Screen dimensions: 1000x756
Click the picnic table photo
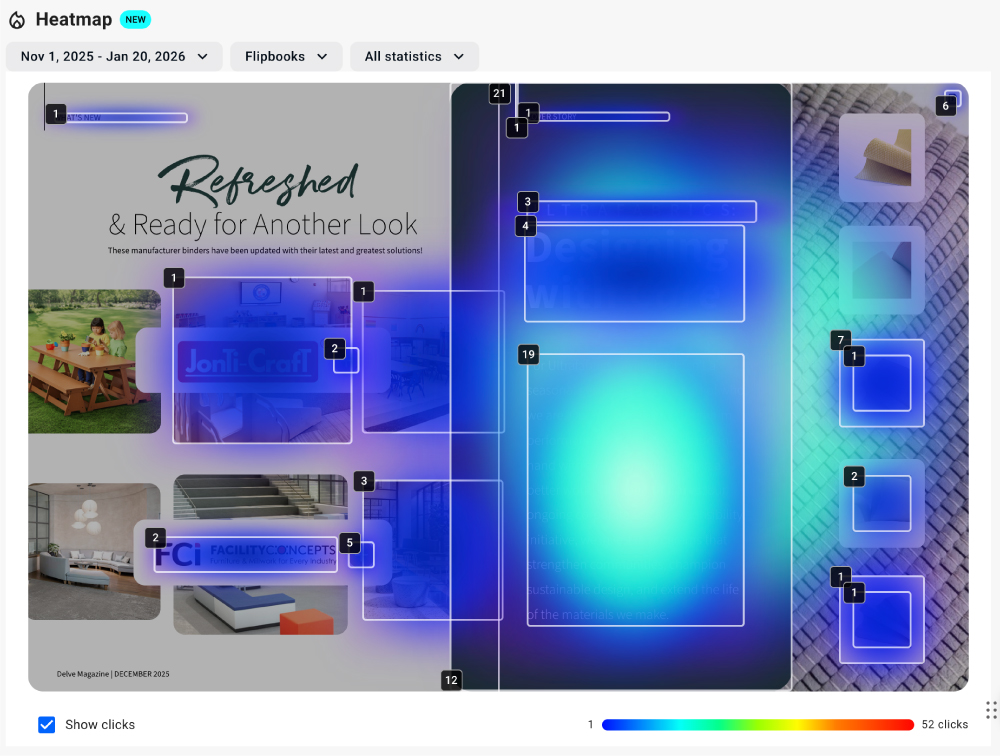point(94,361)
